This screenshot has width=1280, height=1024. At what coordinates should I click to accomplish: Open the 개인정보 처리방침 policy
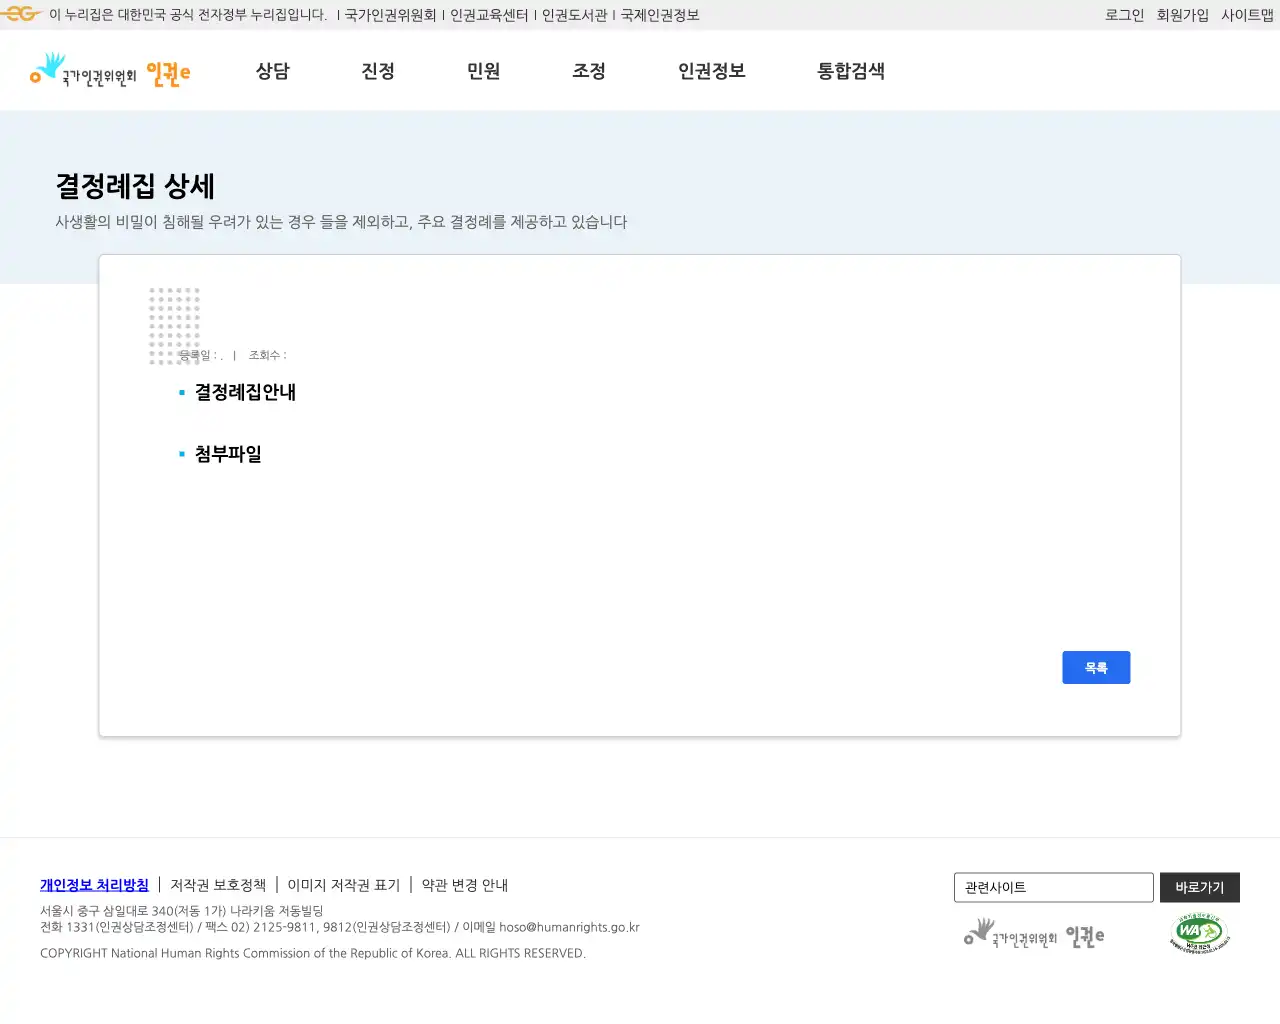[x=94, y=885]
